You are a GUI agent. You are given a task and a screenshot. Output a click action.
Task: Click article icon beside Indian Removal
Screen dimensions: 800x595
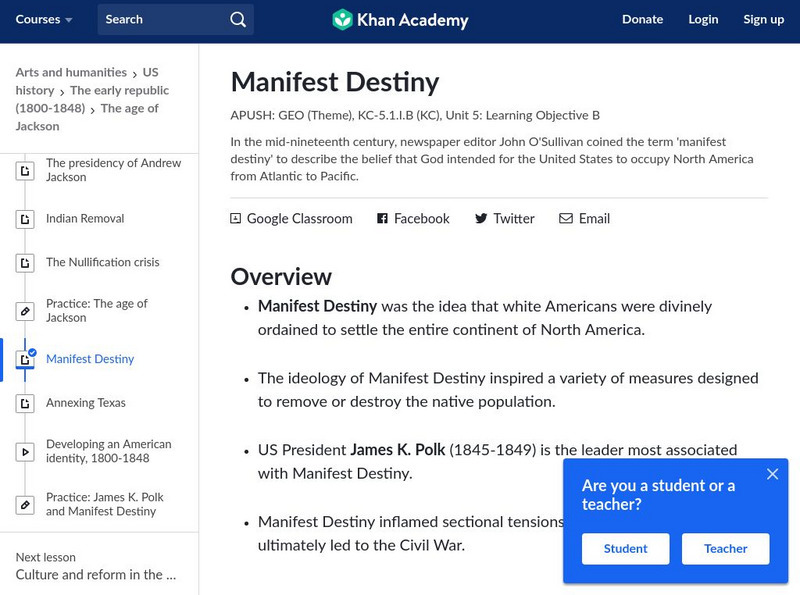[x=24, y=219]
